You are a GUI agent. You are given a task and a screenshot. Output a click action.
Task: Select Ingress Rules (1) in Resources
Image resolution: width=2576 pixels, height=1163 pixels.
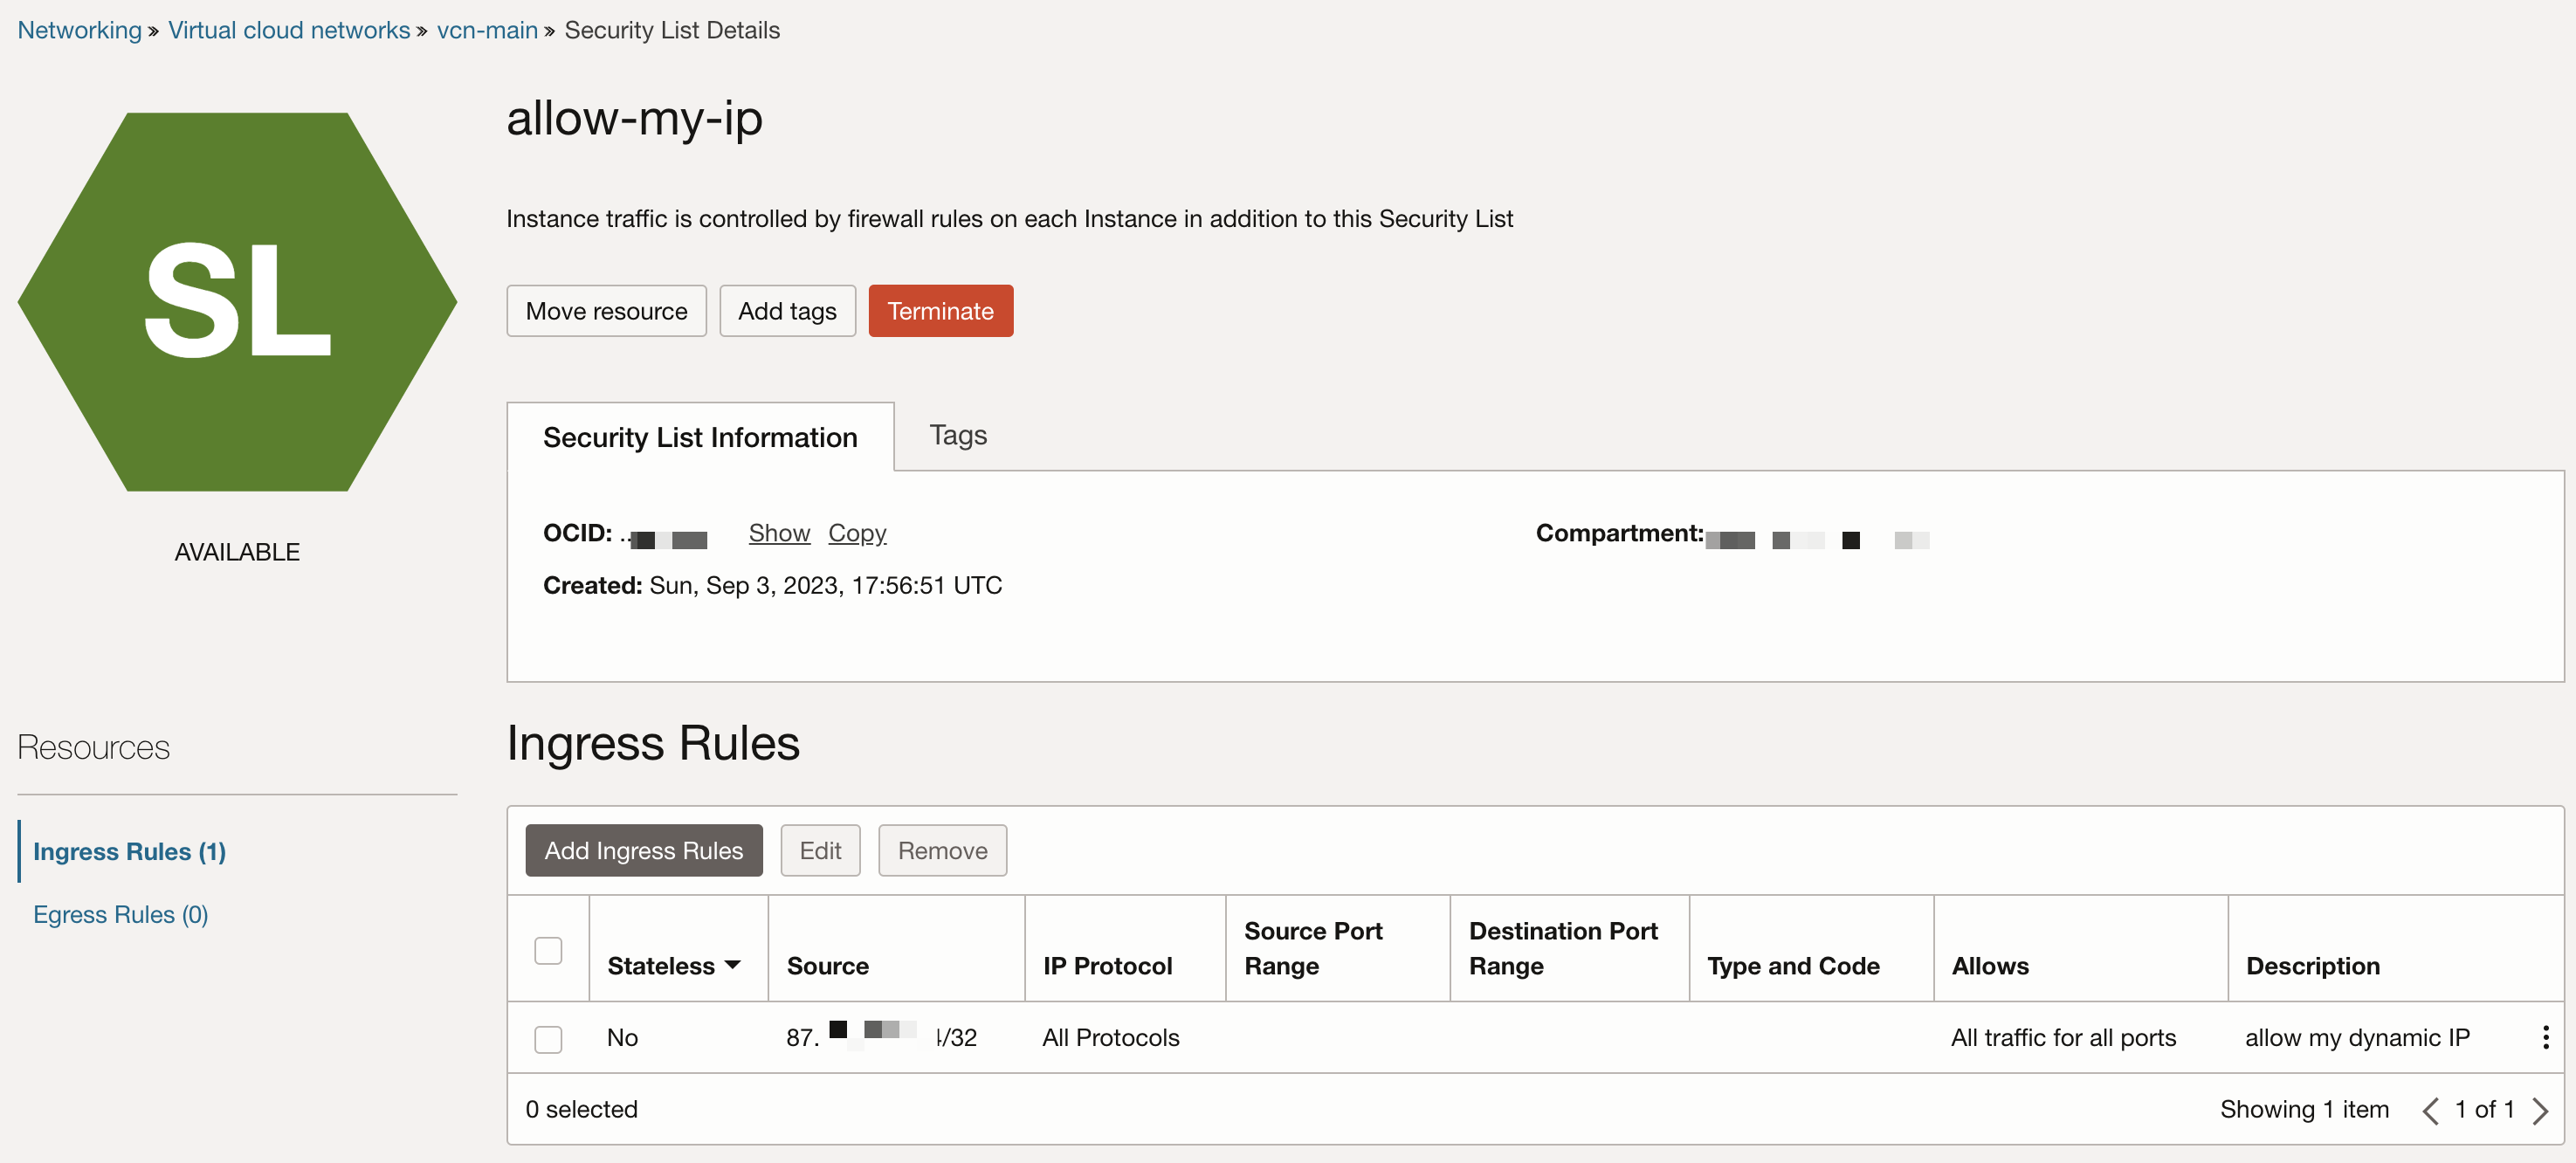(x=129, y=851)
